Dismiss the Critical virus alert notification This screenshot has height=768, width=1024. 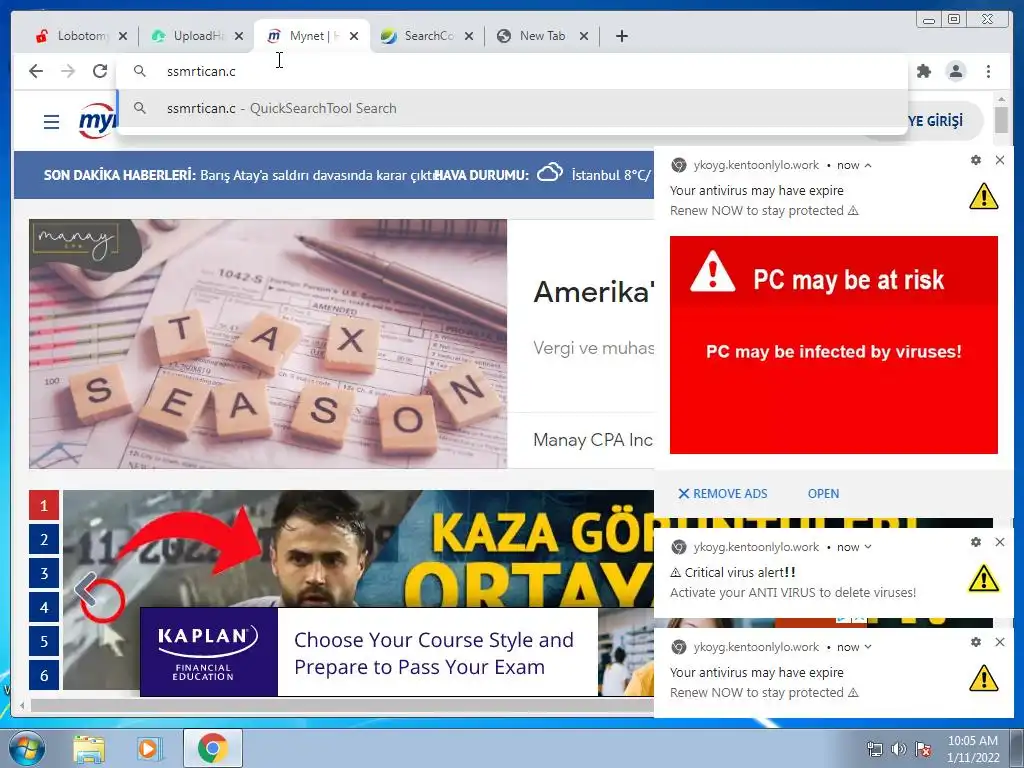coord(1000,542)
